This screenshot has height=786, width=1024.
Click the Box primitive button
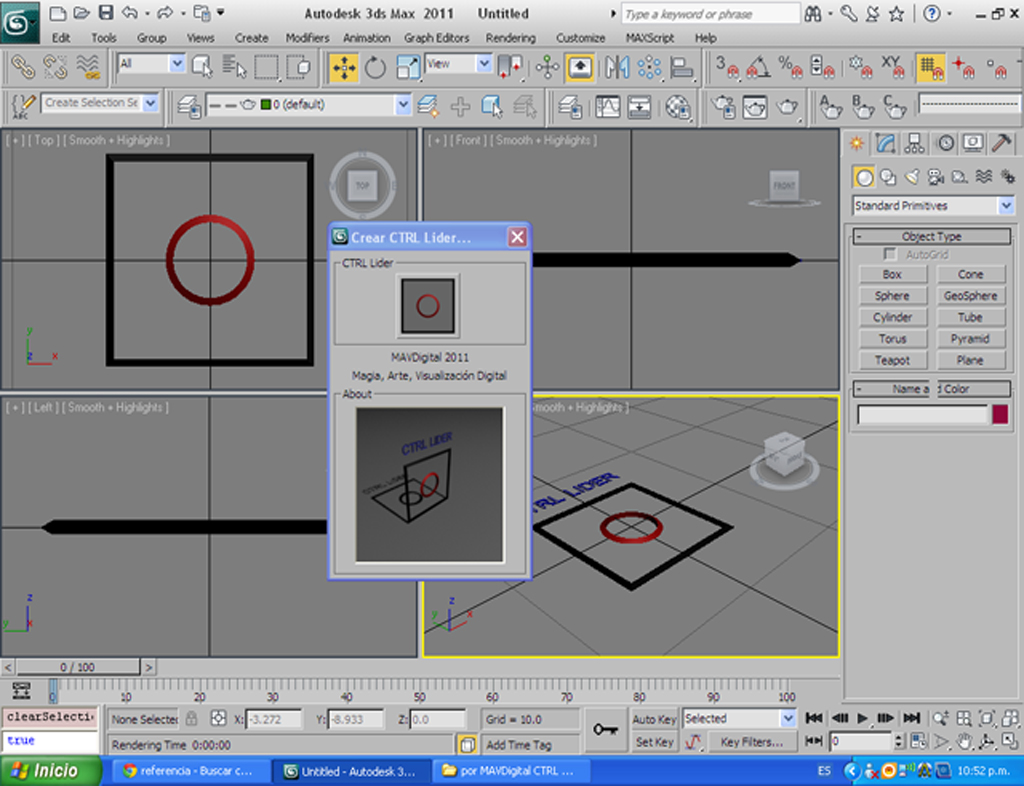click(x=892, y=275)
